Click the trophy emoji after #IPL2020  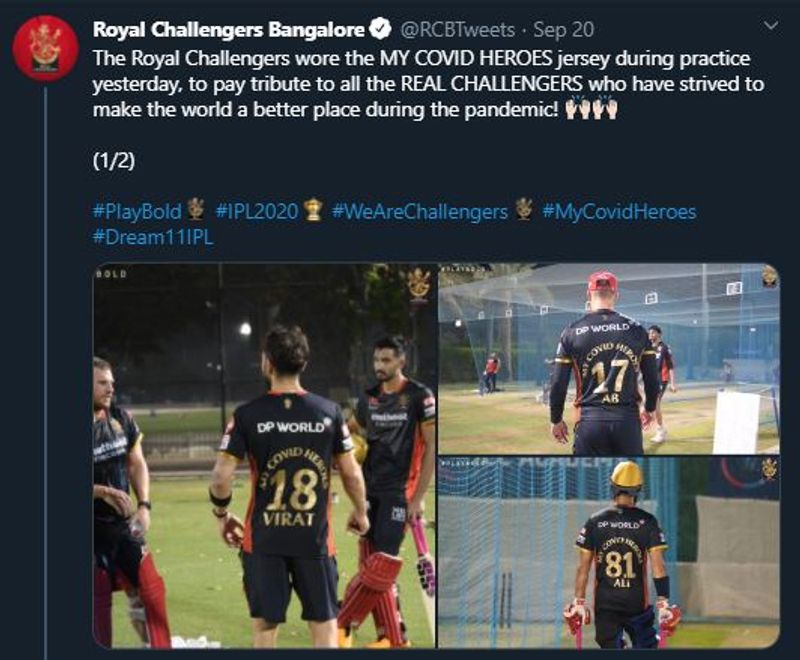[x=313, y=210]
